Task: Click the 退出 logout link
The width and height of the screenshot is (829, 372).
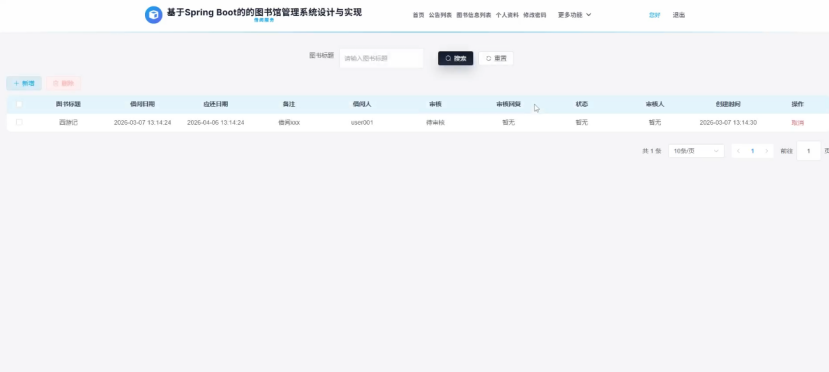Action: click(679, 15)
